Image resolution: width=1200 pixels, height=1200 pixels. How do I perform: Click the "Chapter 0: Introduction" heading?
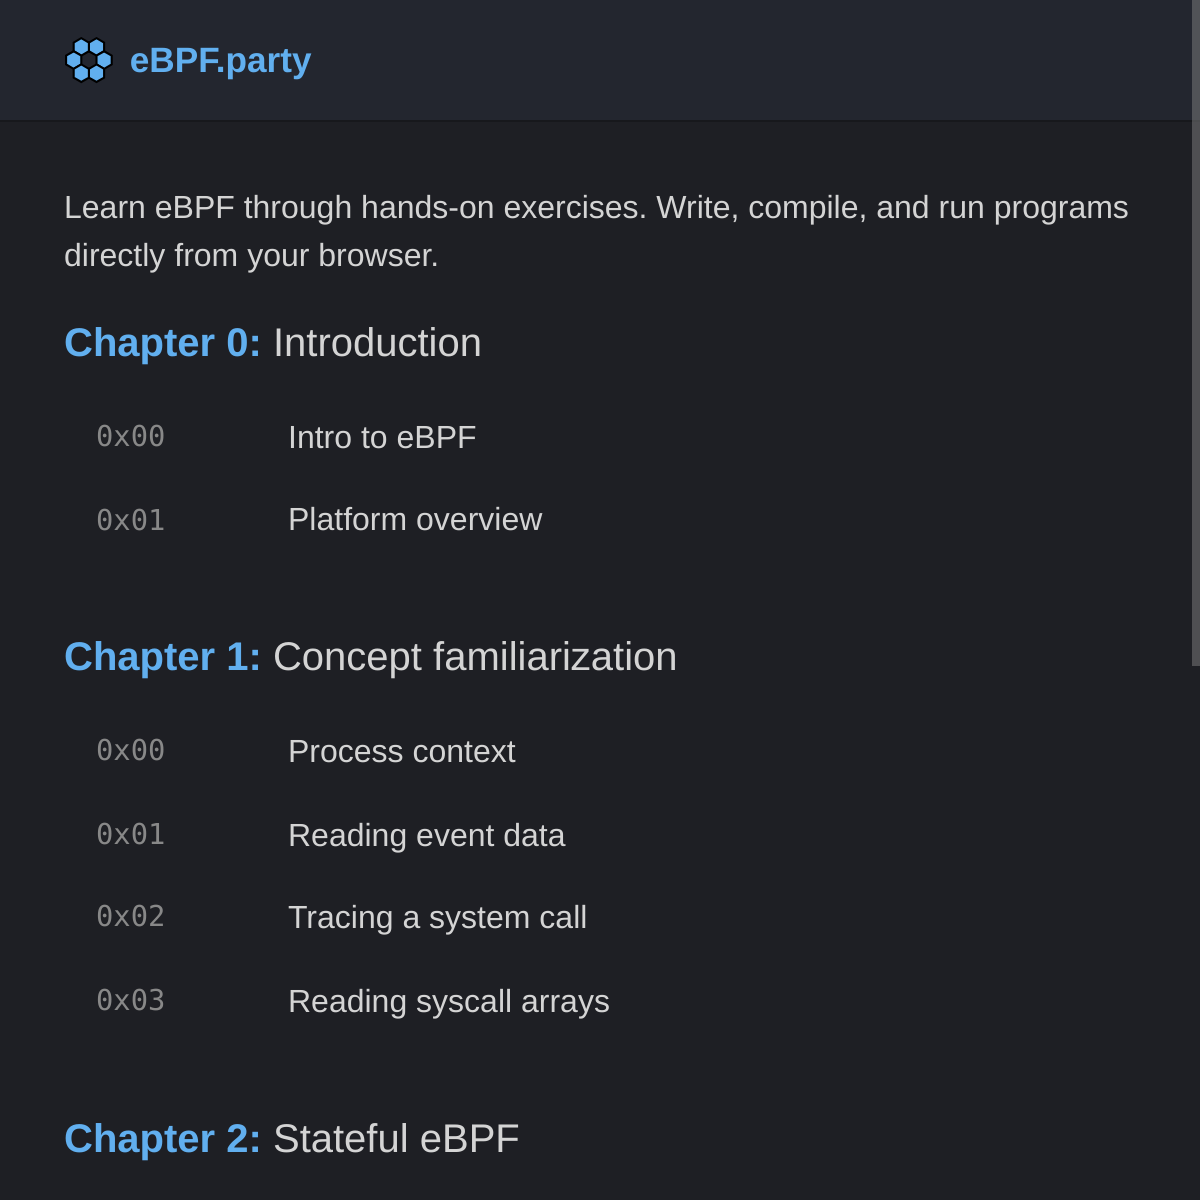pos(272,342)
